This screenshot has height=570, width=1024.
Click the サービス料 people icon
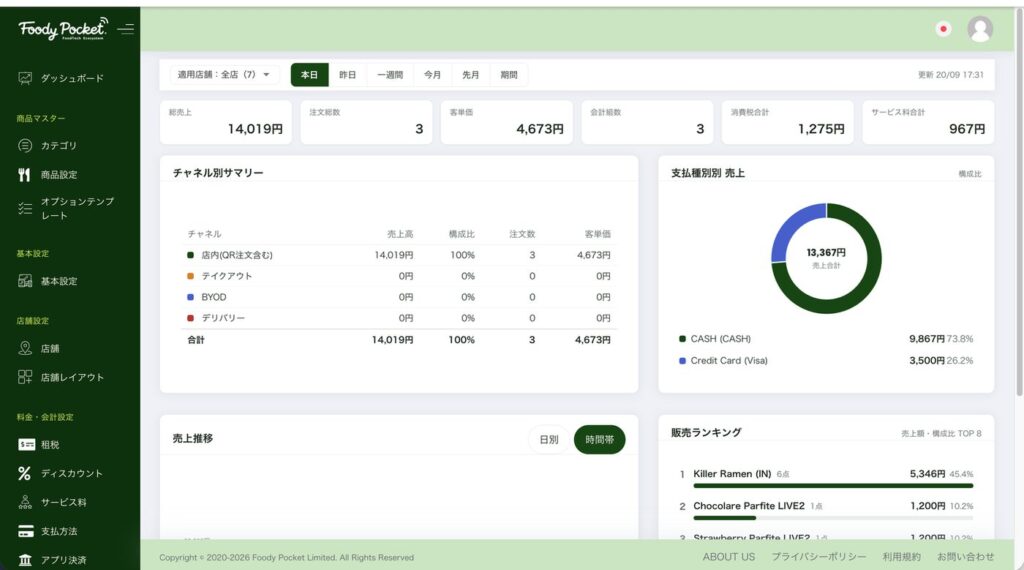pos(25,502)
